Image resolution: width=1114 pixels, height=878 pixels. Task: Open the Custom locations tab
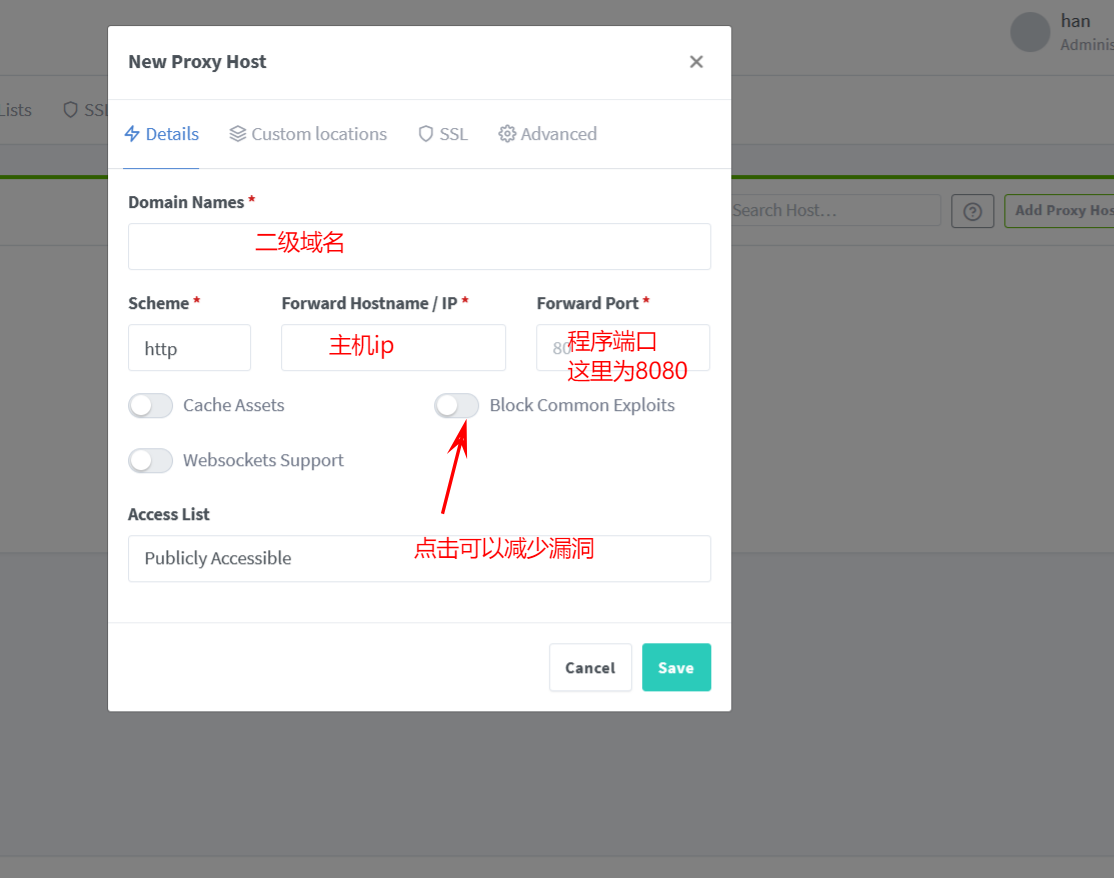coord(308,134)
